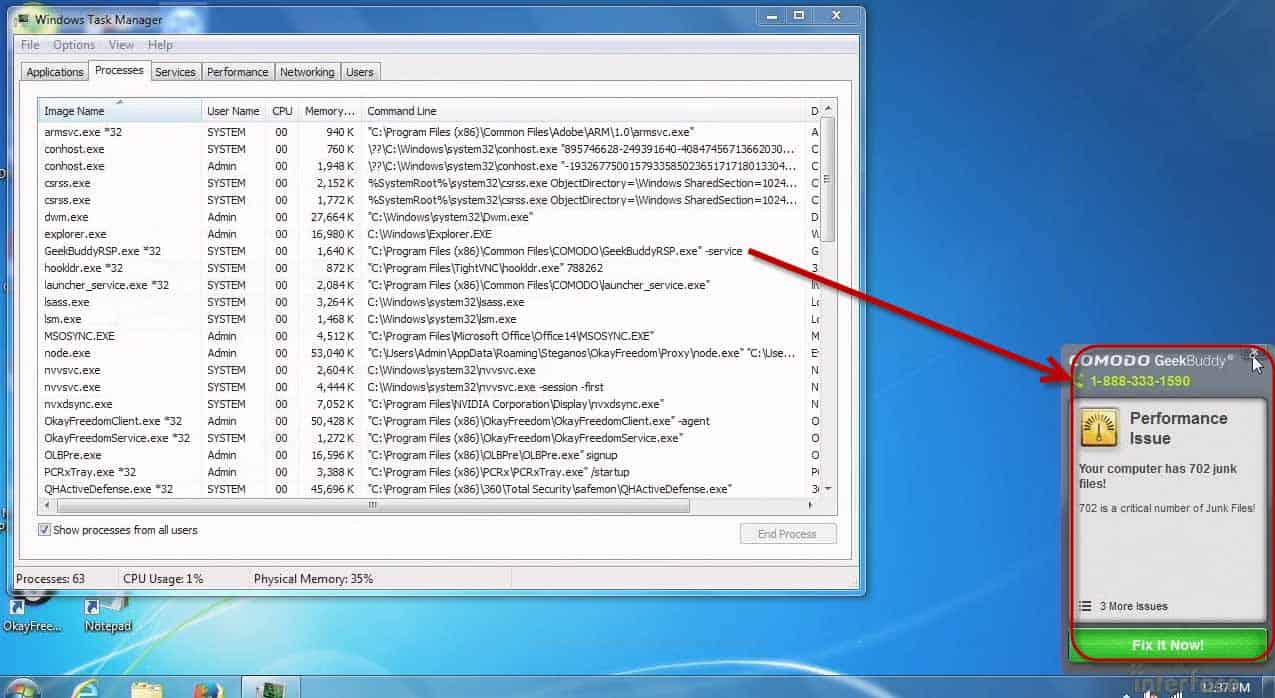The width and height of the screenshot is (1275, 698).
Task: Select the nvxdsync.exe process
Action: coord(429,404)
